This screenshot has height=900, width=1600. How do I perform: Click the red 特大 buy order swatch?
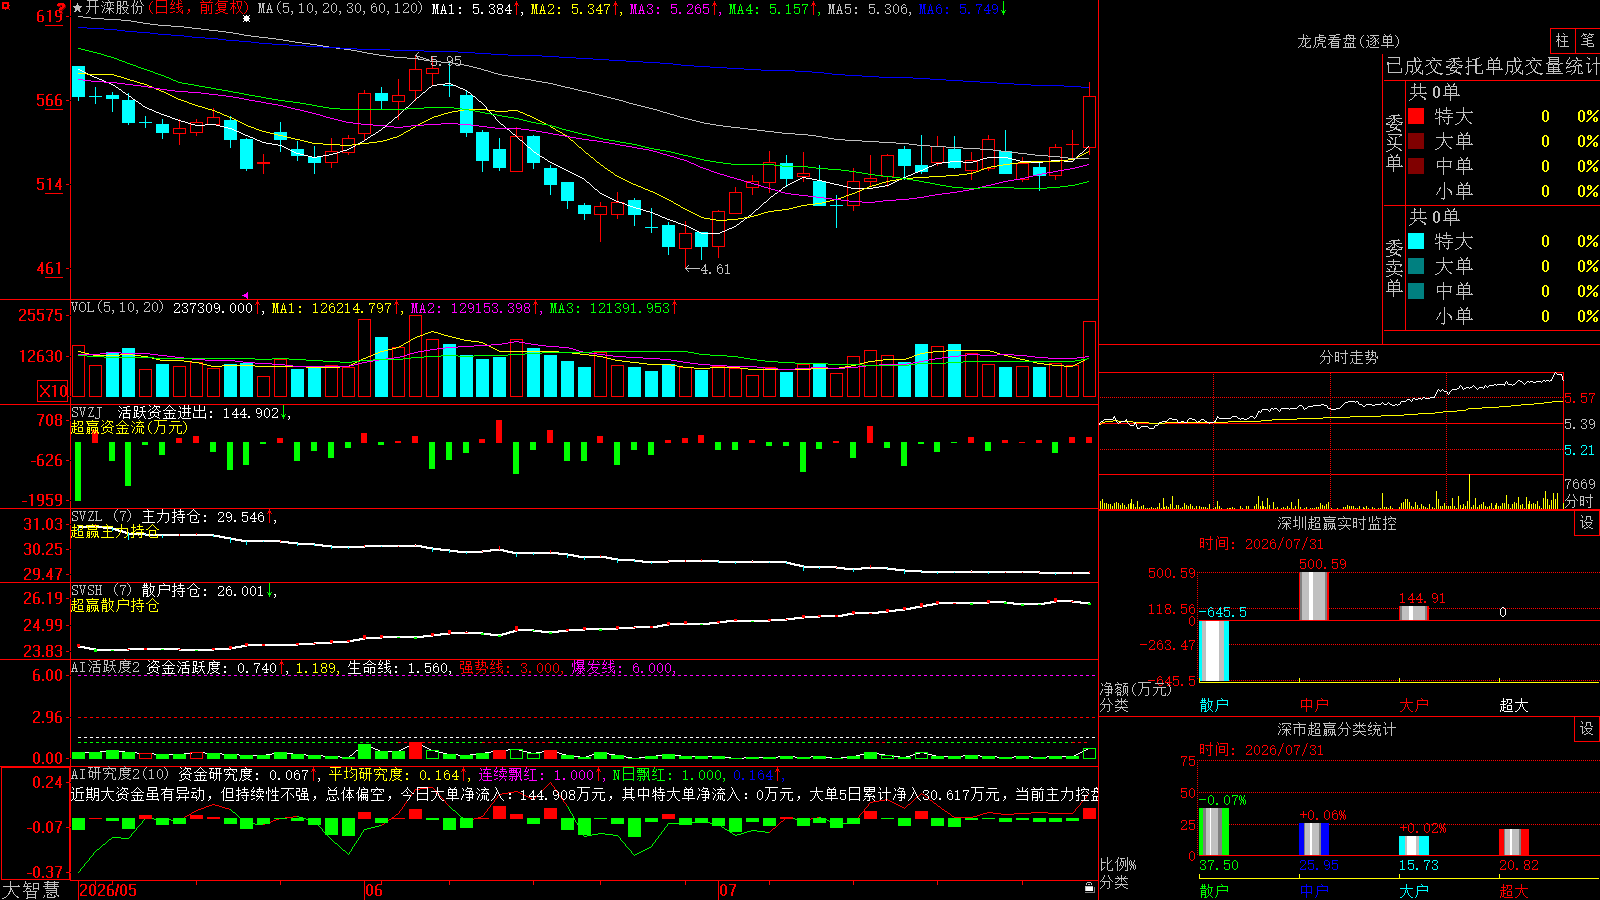(1416, 116)
